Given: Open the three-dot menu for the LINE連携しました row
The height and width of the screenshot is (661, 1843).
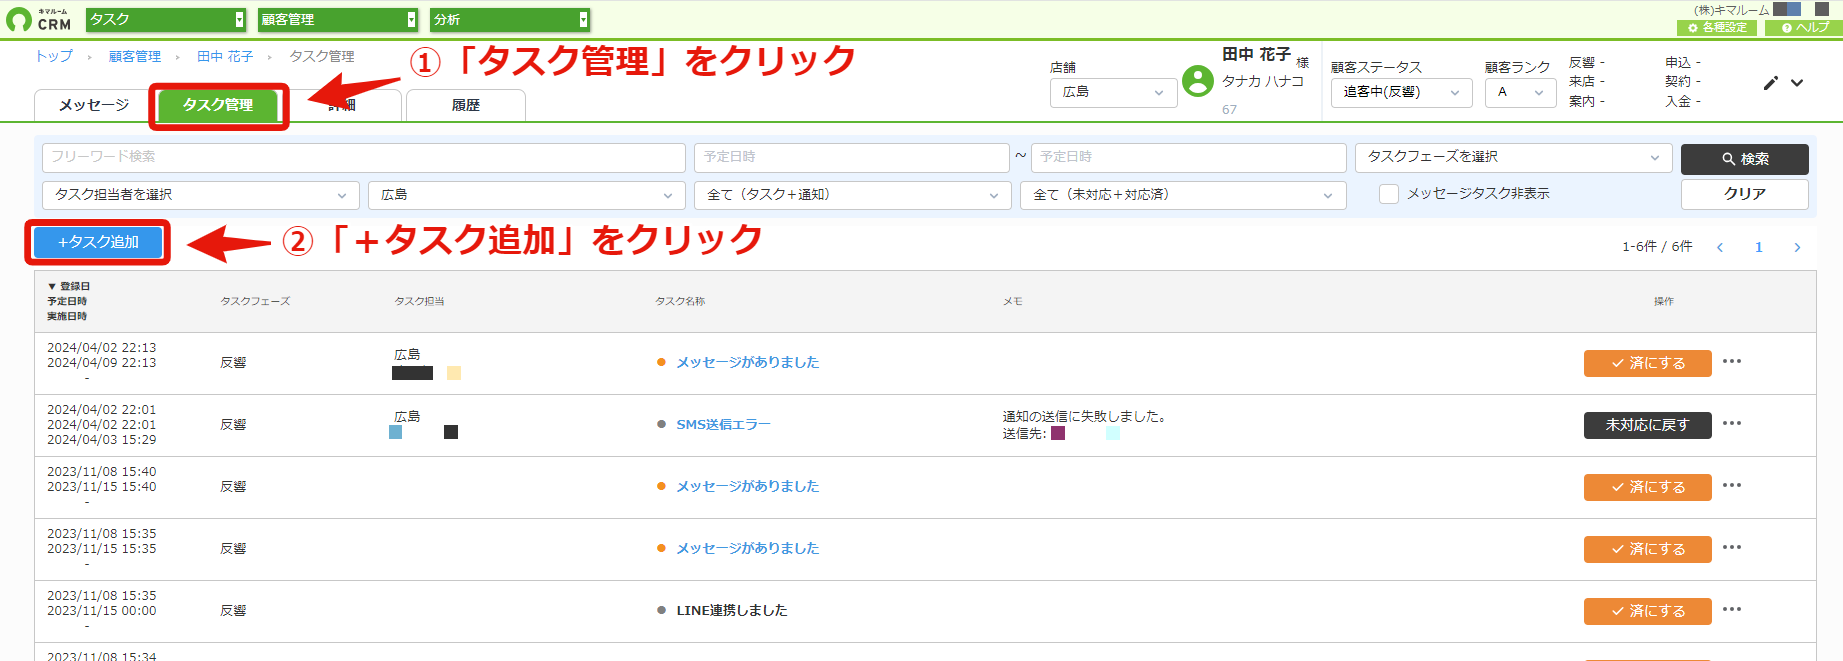Looking at the screenshot, I should [1732, 610].
